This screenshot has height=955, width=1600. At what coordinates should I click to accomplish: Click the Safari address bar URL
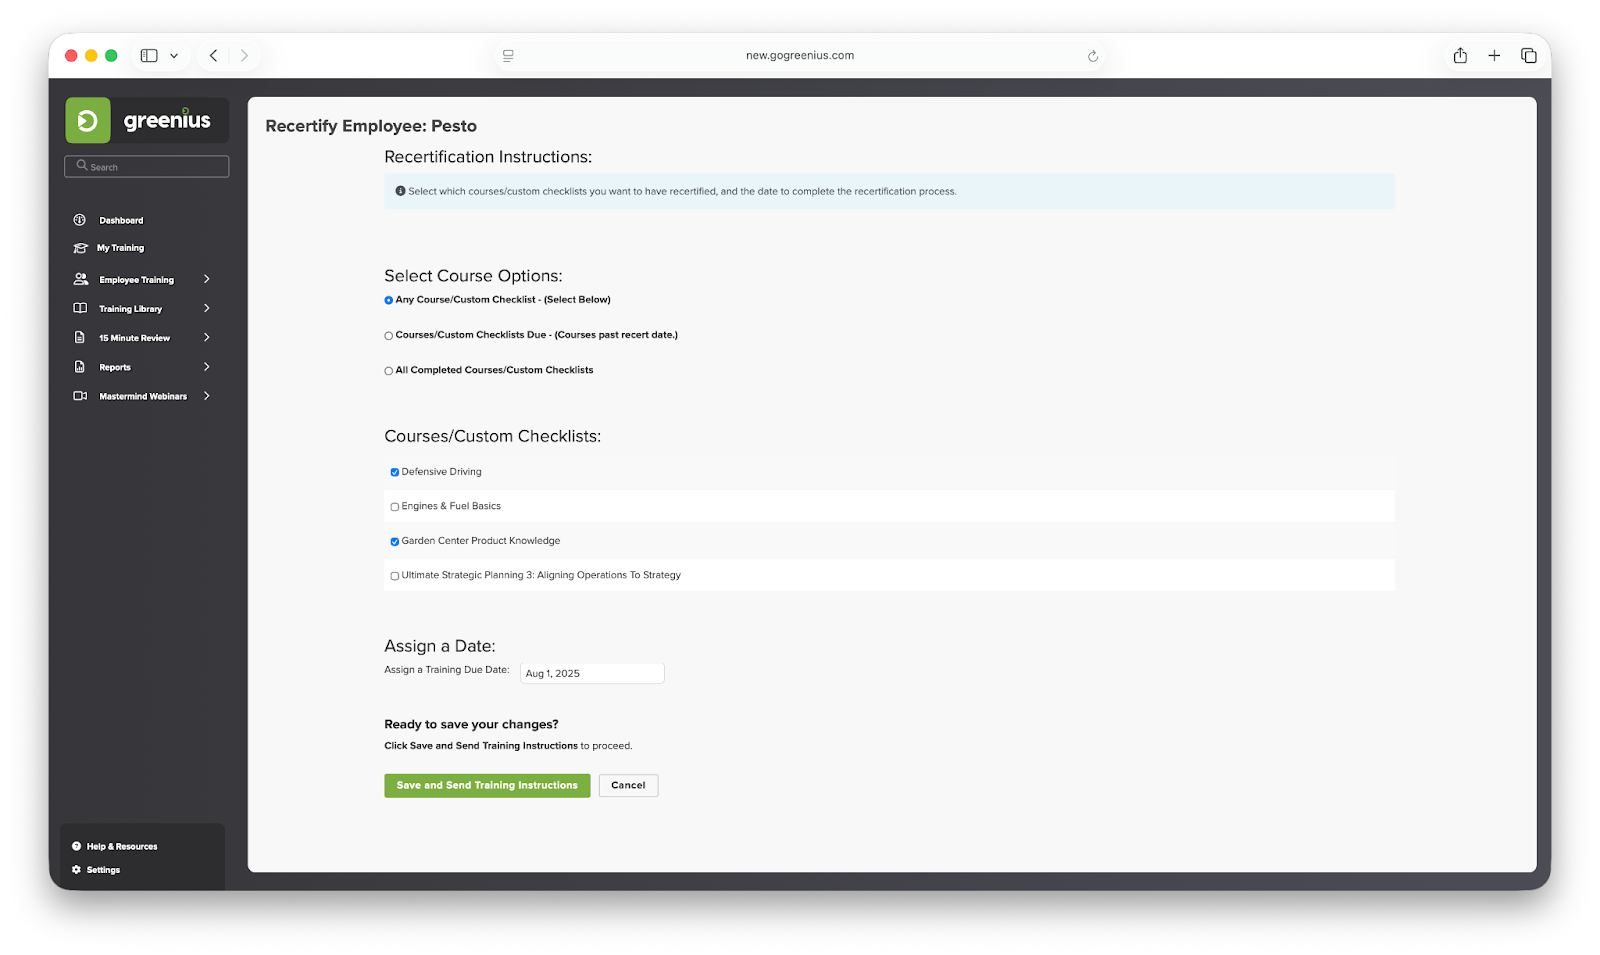coord(800,56)
